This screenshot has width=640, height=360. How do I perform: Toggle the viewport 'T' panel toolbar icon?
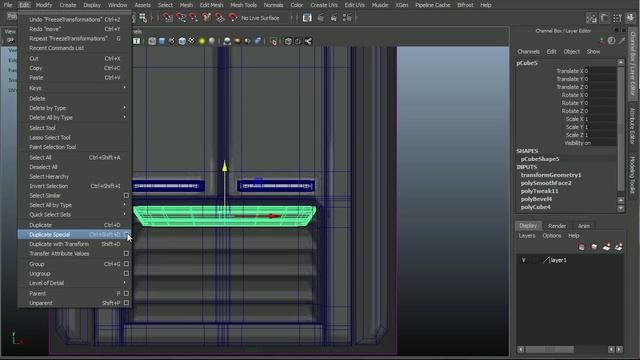(x=137, y=41)
